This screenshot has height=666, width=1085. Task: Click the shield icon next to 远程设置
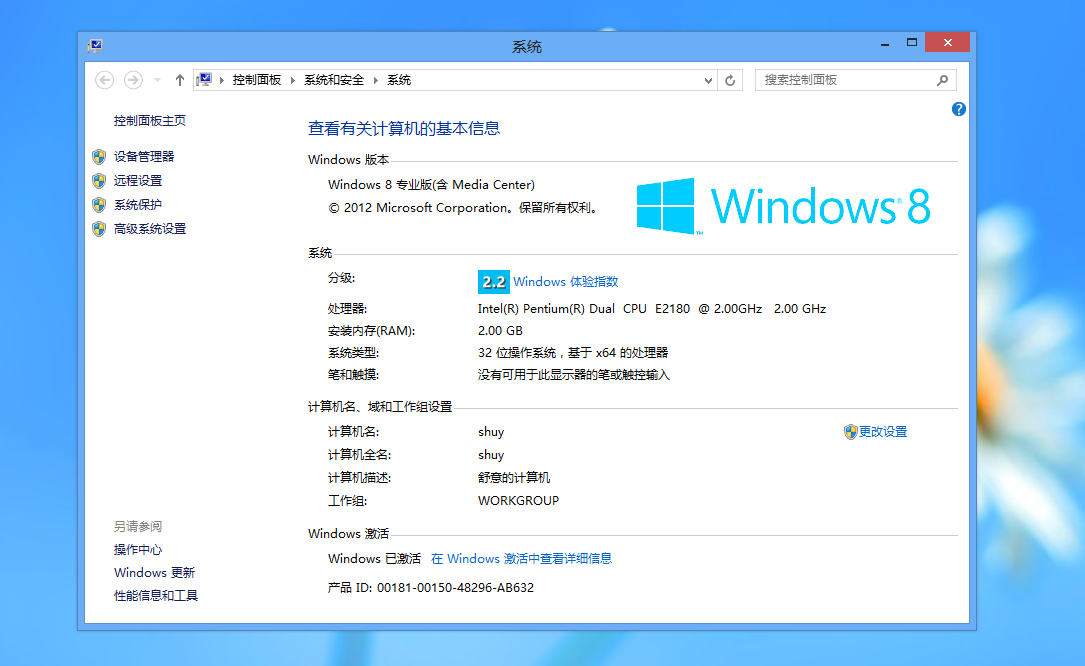coord(99,181)
